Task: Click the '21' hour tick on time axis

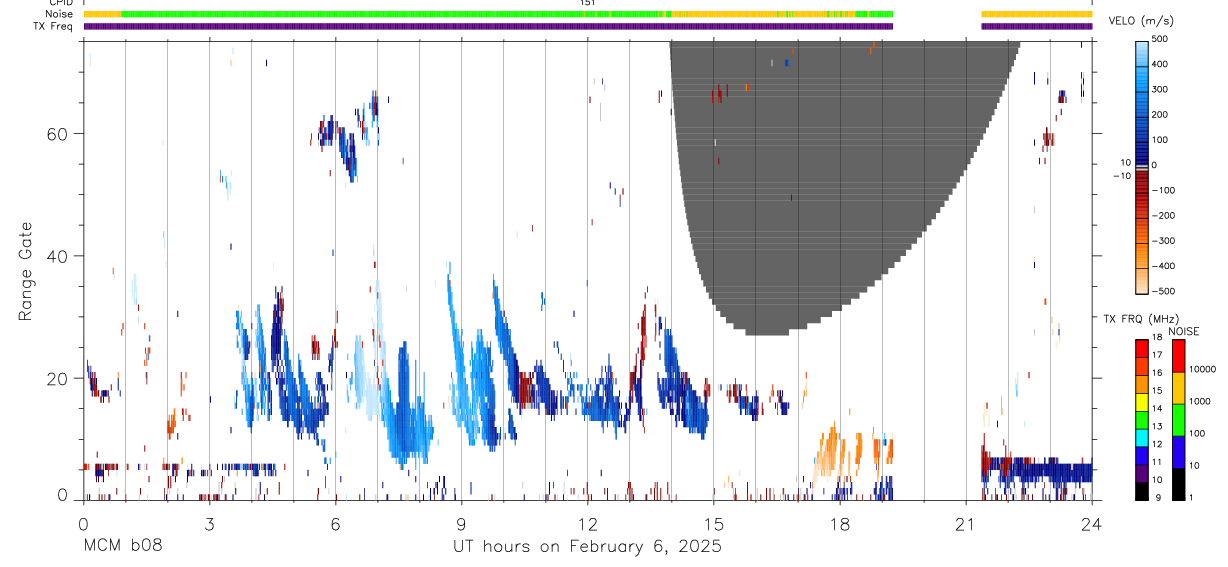Action: (x=966, y=524)
